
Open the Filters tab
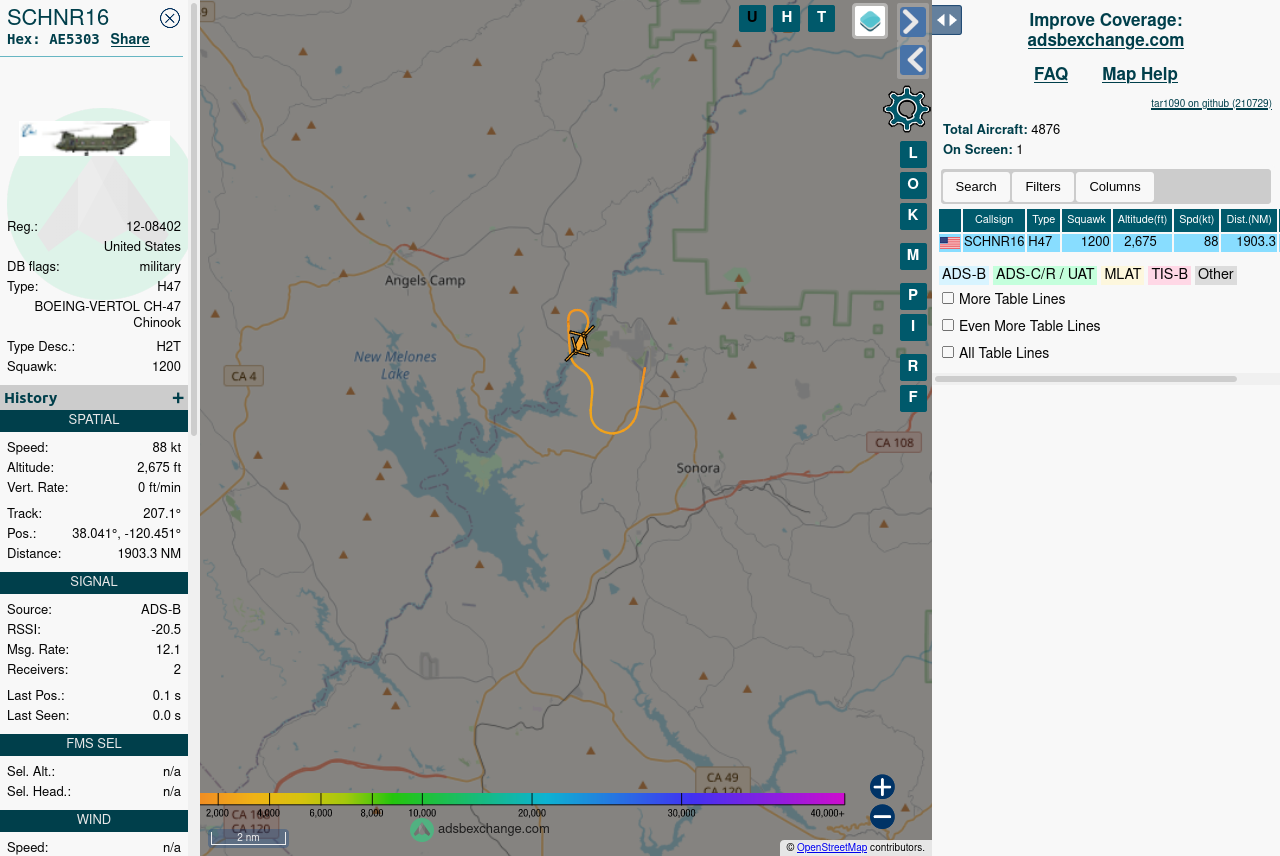point(1043,187)
